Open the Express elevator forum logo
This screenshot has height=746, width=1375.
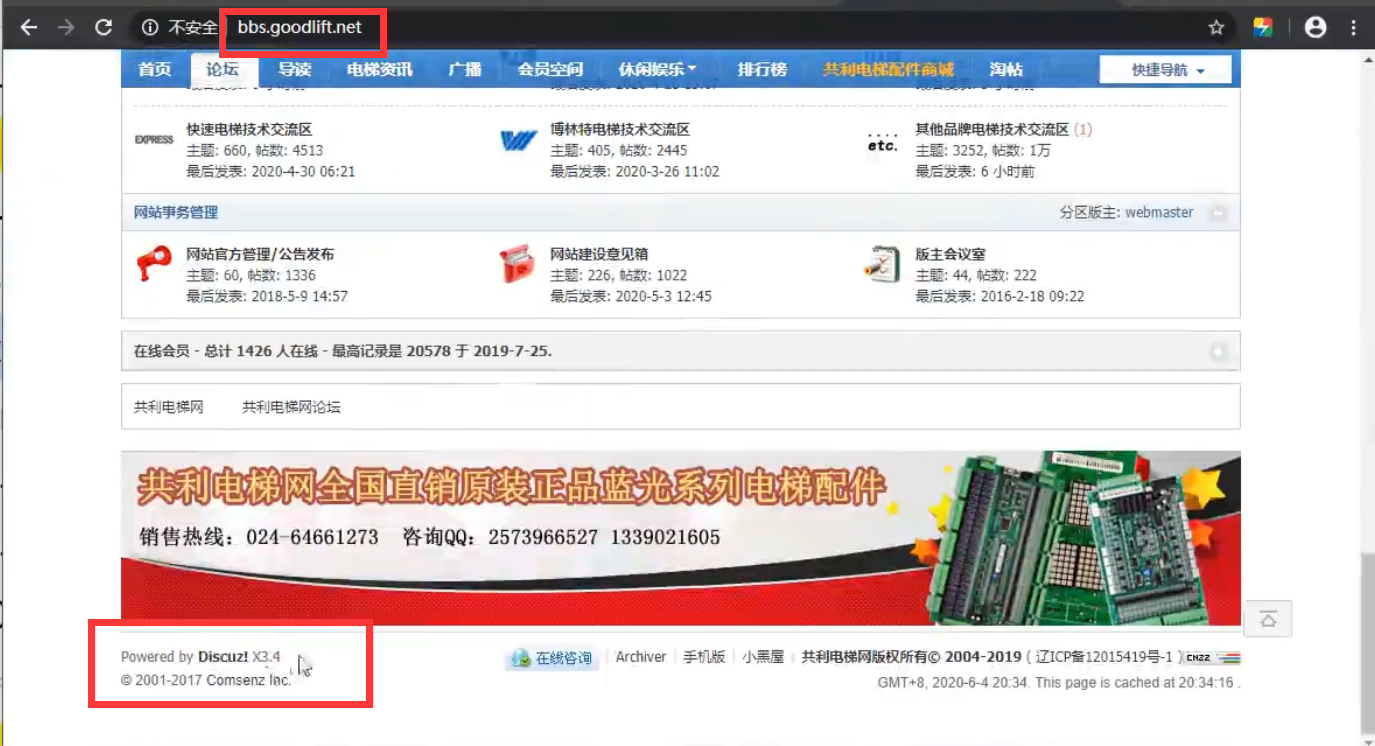coord(154,140)
